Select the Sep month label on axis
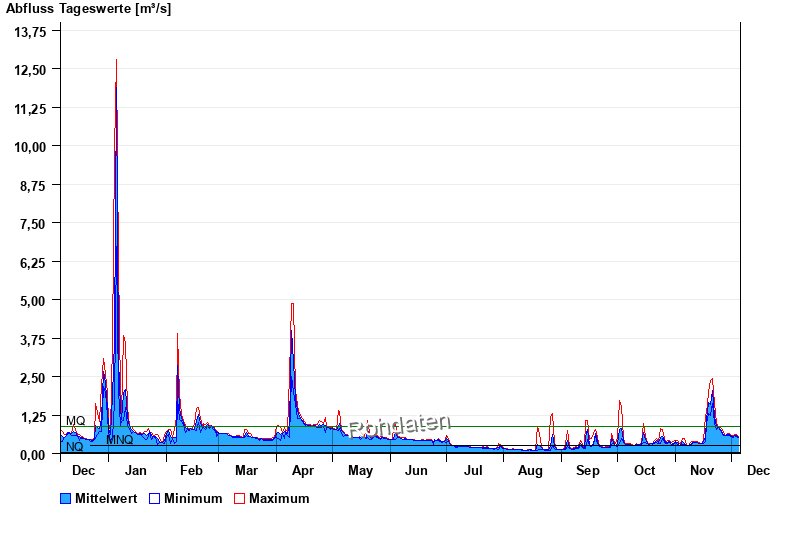800x550 pixels. click(x=588, y=470)
